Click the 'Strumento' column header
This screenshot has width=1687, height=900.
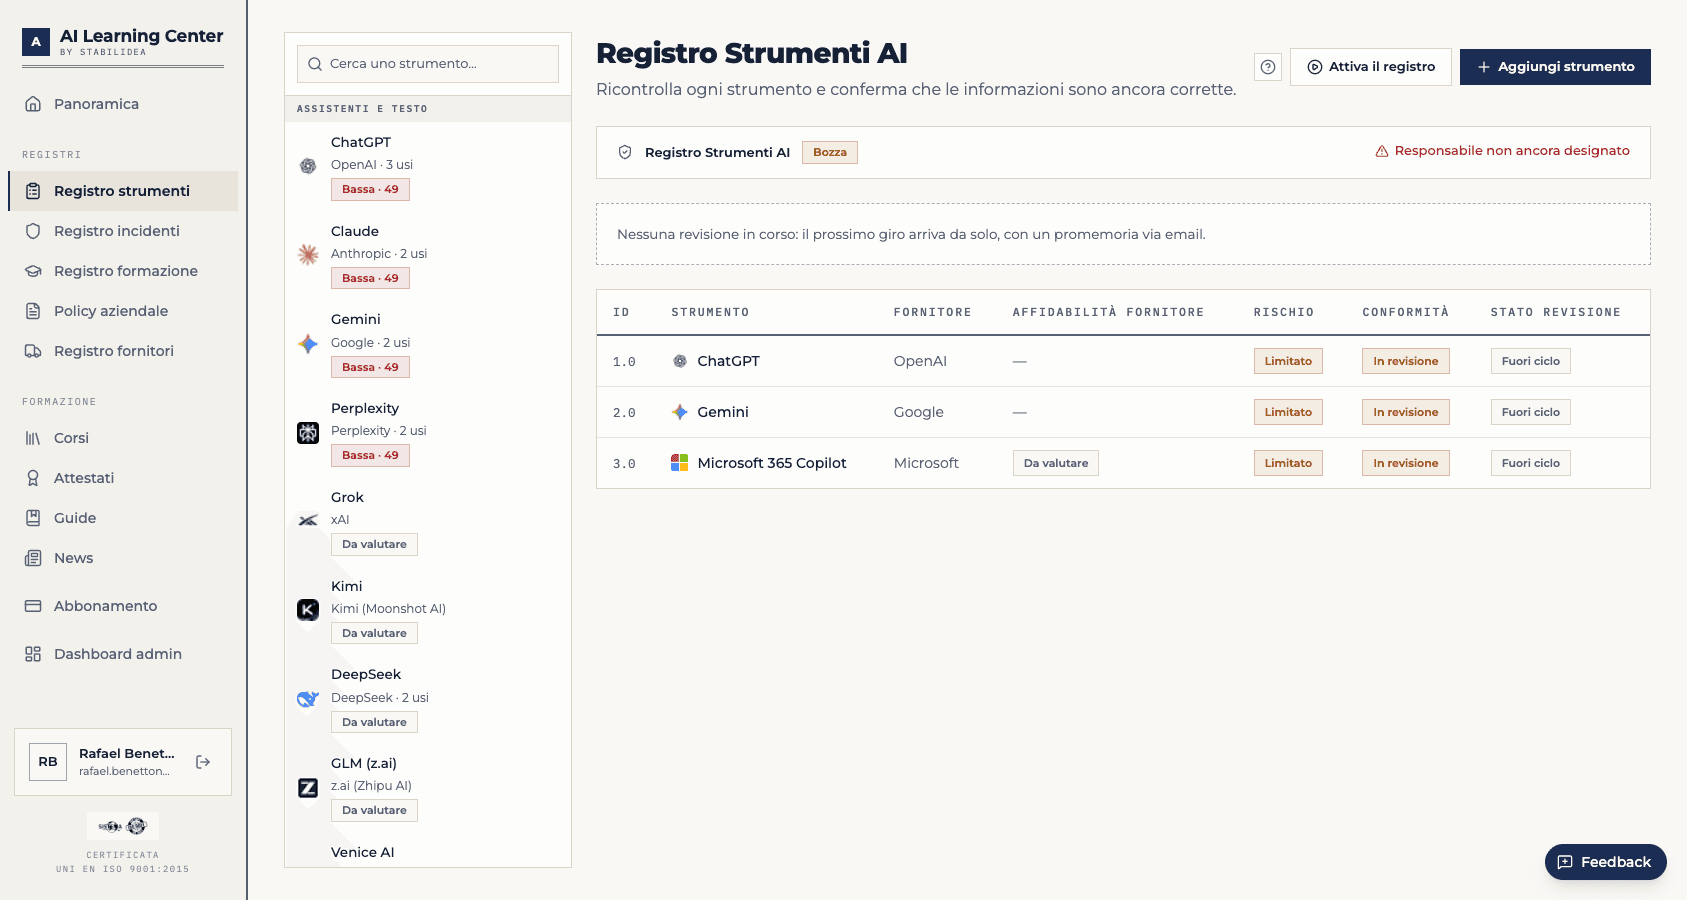tap(710, 312)
